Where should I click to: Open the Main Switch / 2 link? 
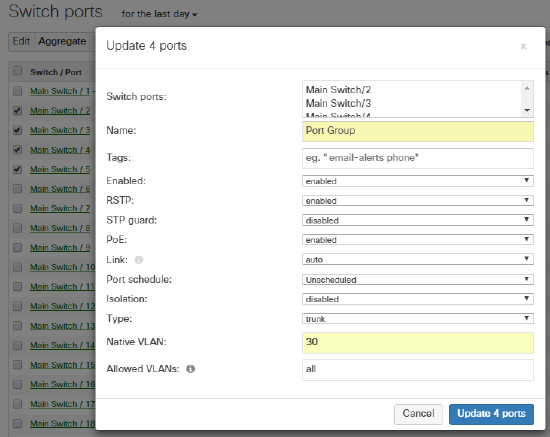(60, 111)
